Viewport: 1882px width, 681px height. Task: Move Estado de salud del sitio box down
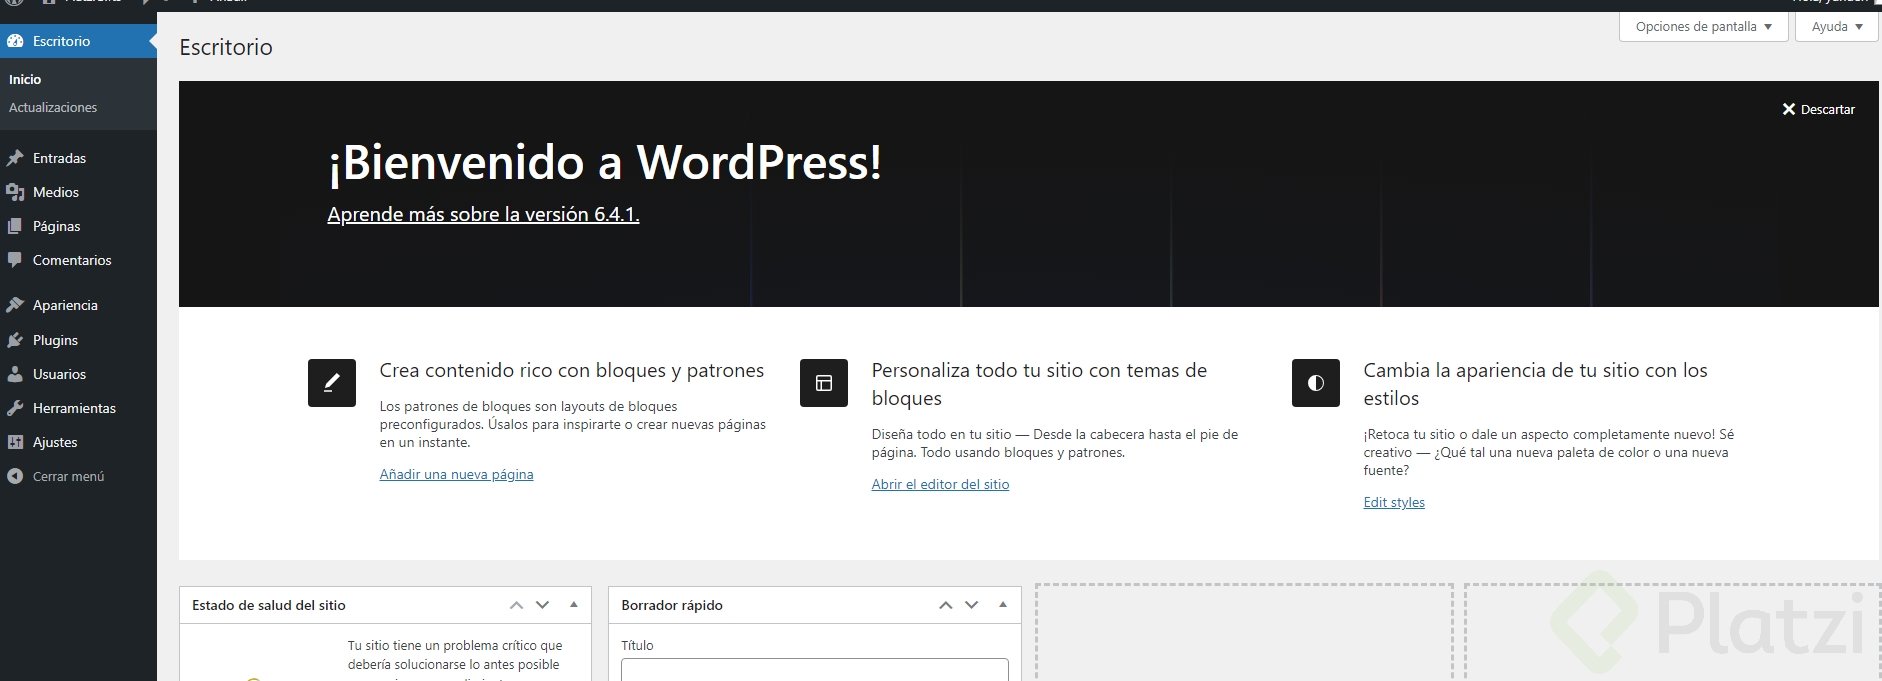click(x=542, y=605)
